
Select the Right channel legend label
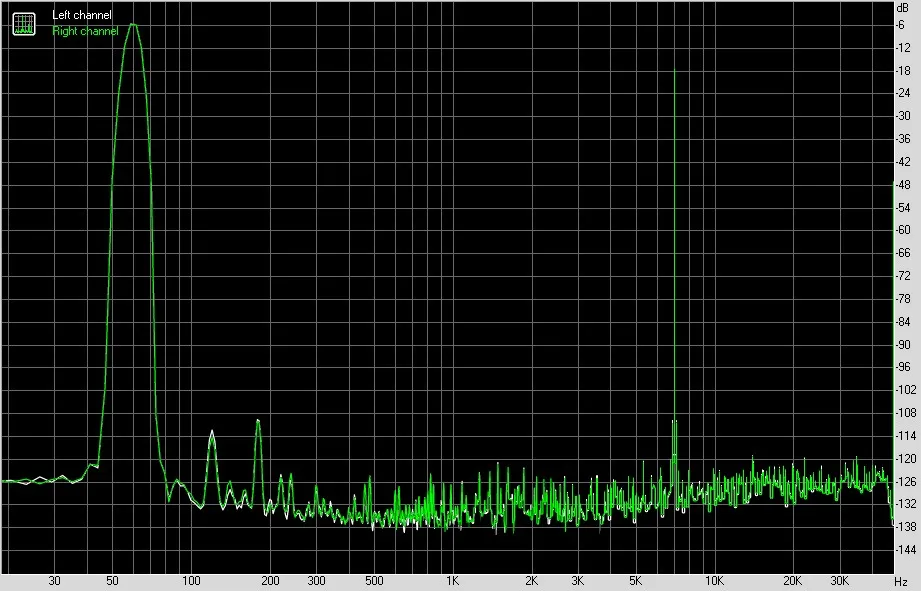[x=85, y=31]
